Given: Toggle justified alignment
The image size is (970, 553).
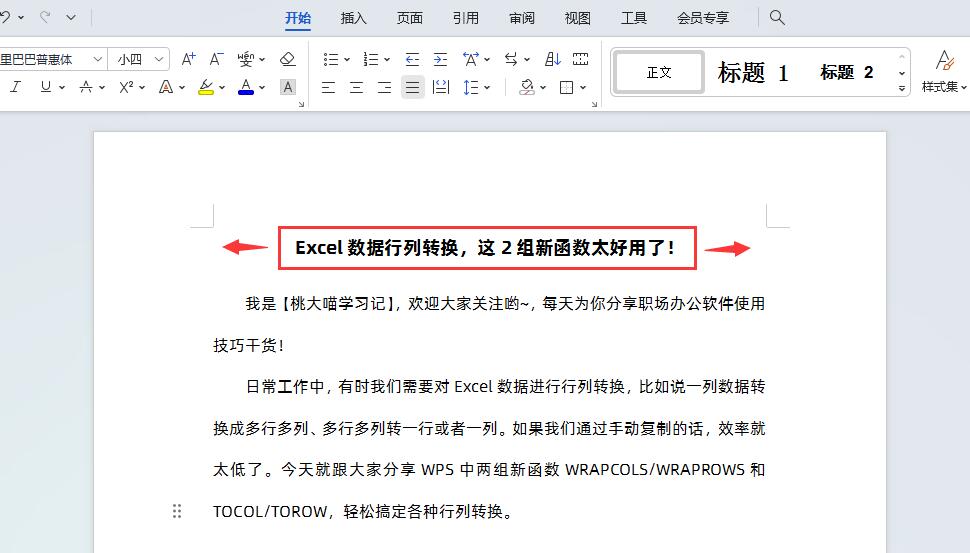Looking at the screenshot, I should coord(413,87).
